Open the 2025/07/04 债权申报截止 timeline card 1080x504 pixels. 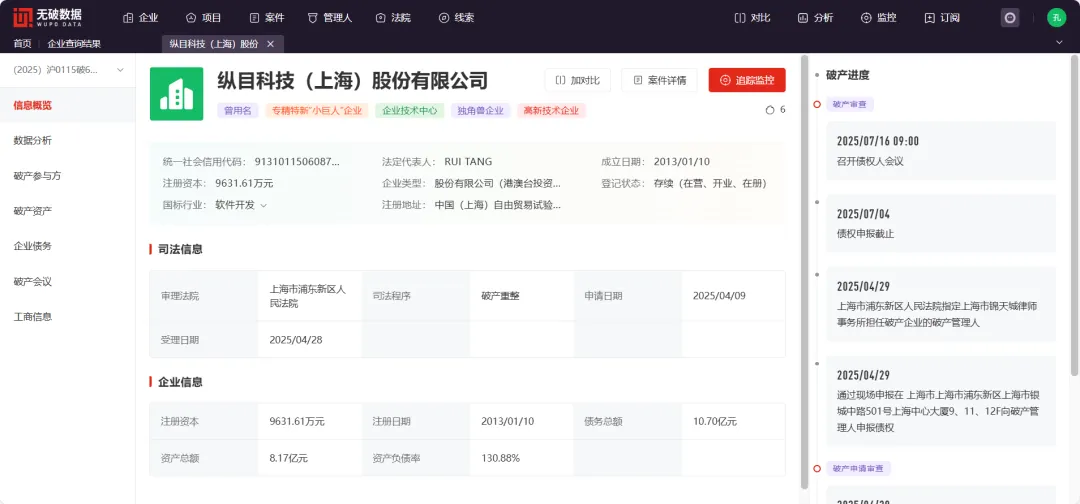(941, 223)
